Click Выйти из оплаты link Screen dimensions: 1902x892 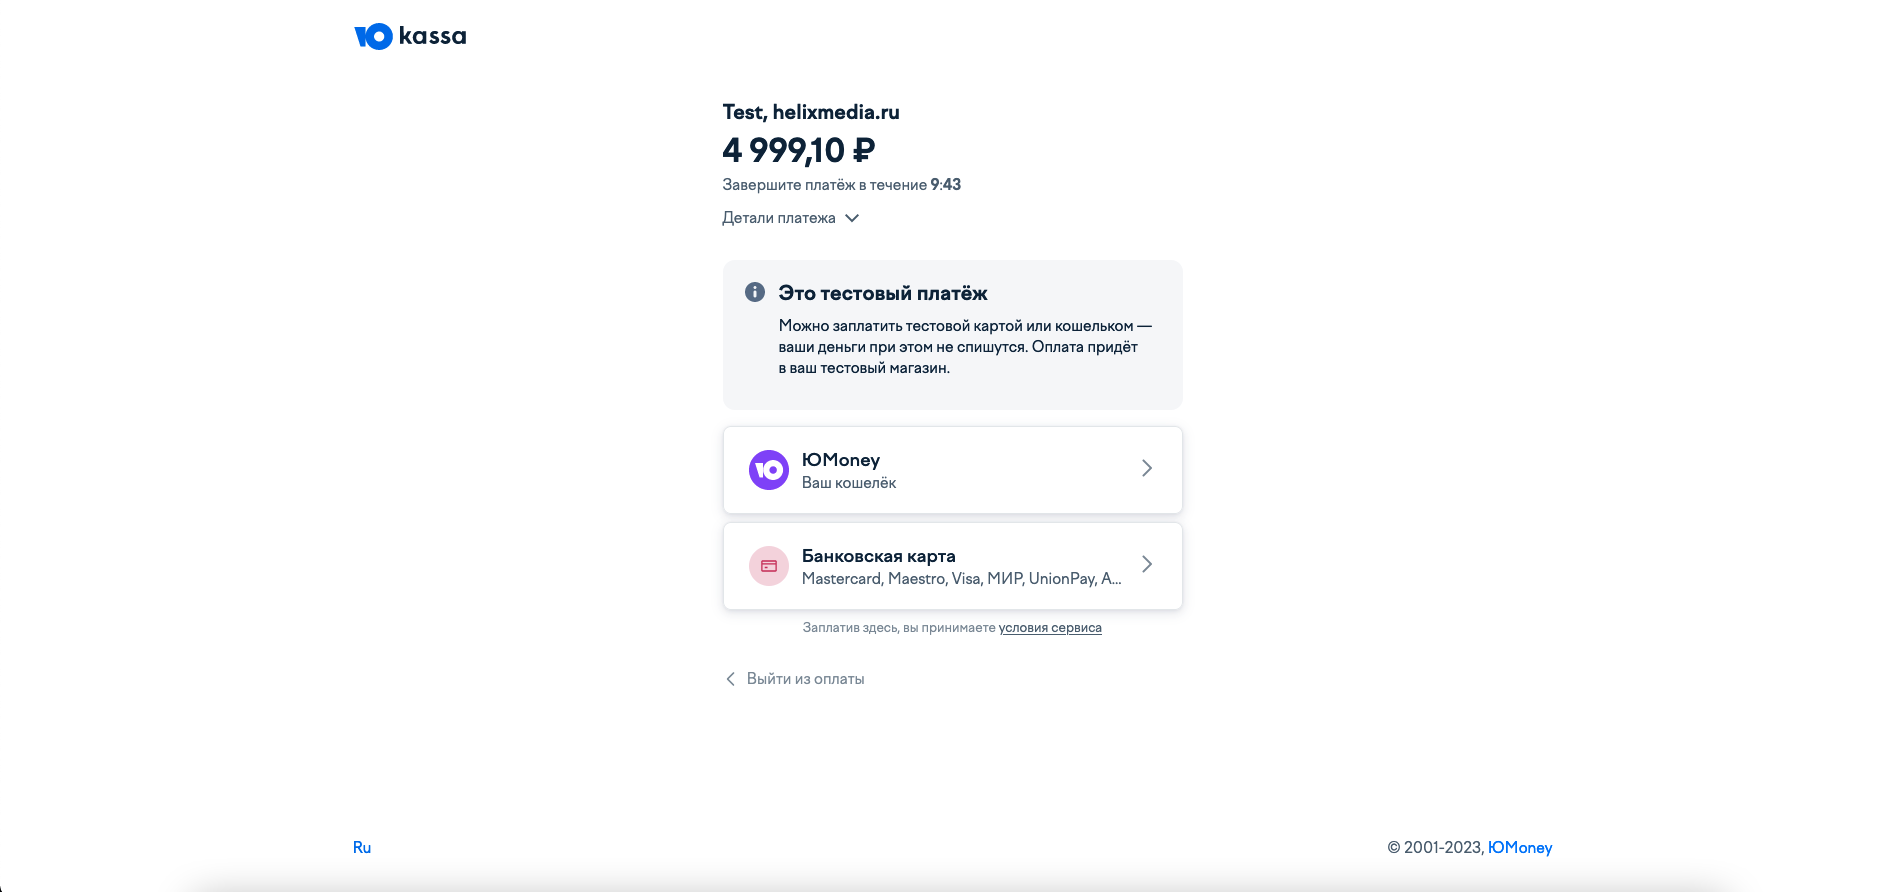(x=806, y=679)
